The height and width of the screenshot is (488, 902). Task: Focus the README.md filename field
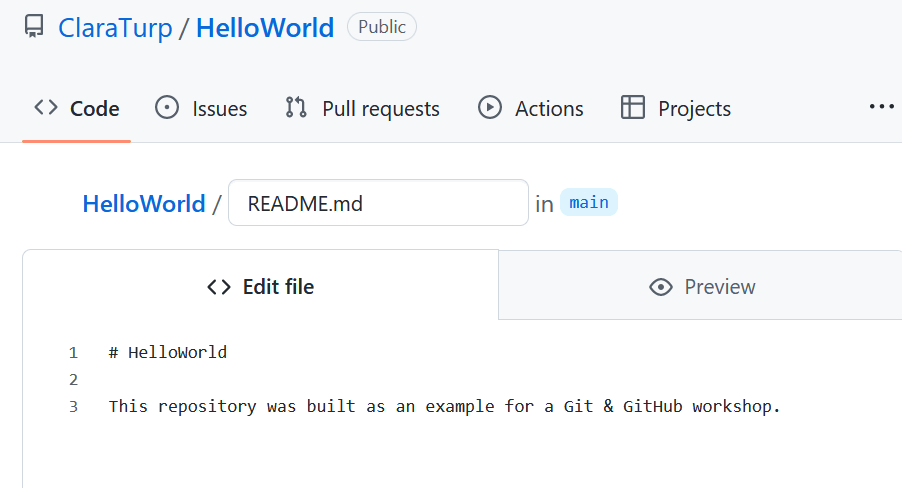click(x=379, y=203)
